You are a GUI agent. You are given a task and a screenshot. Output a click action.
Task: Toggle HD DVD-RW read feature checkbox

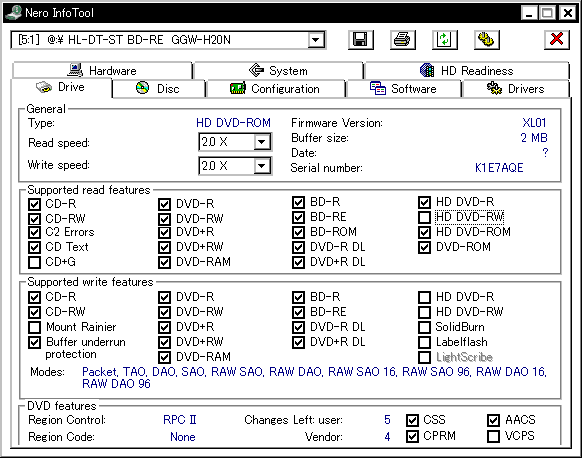(x=424, y=217)
